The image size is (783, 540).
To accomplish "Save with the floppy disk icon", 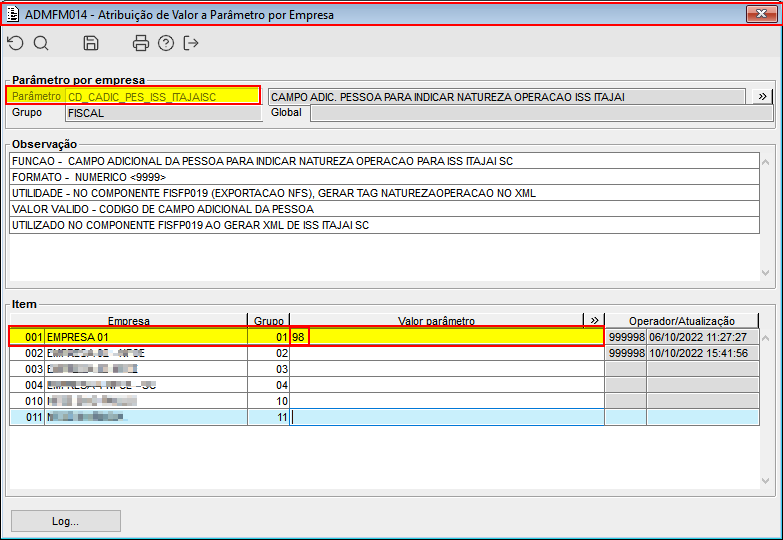I will (x=90, y=43).
